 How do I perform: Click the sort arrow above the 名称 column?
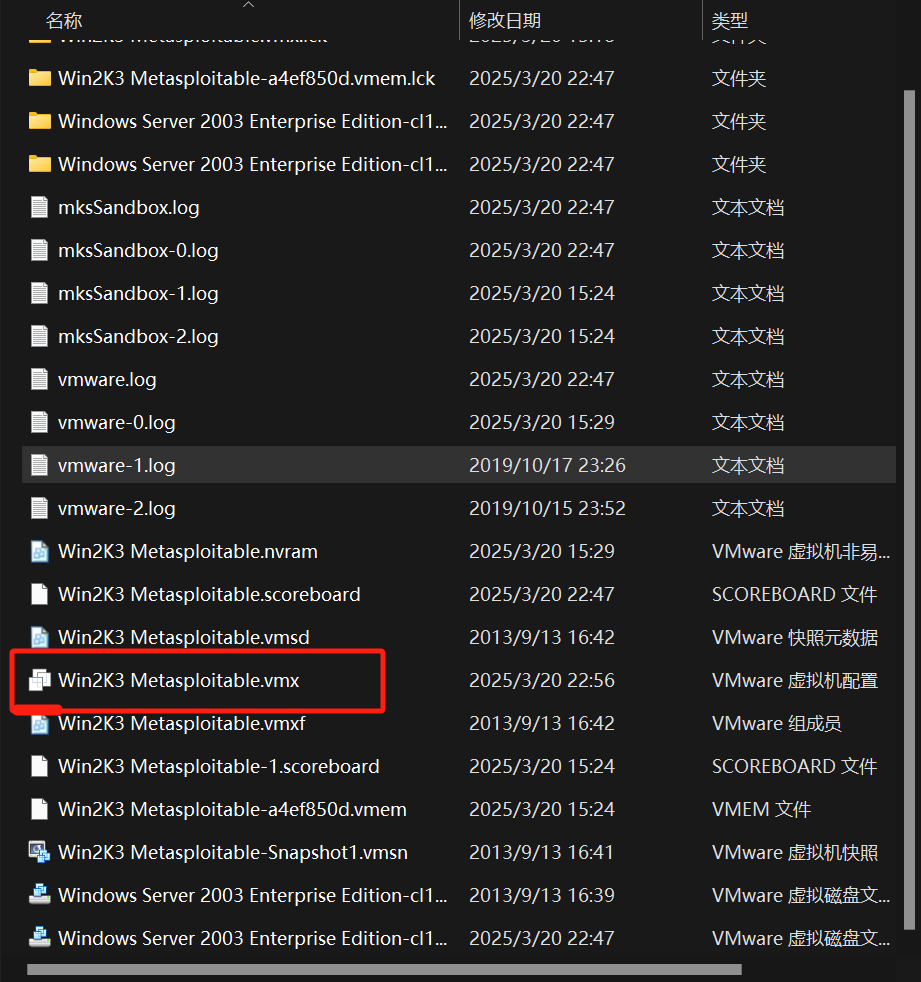(249, 5)
